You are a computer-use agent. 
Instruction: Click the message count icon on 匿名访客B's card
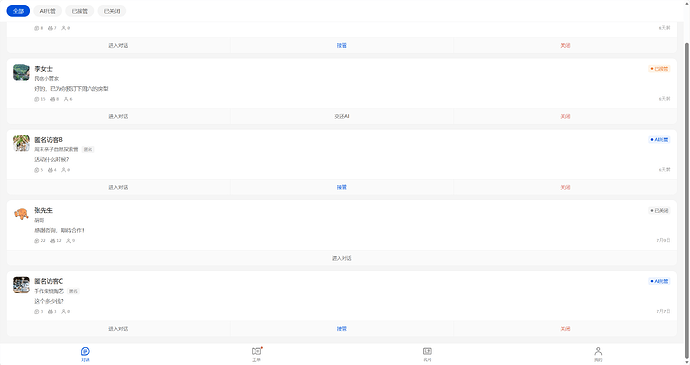click(37, 170)
